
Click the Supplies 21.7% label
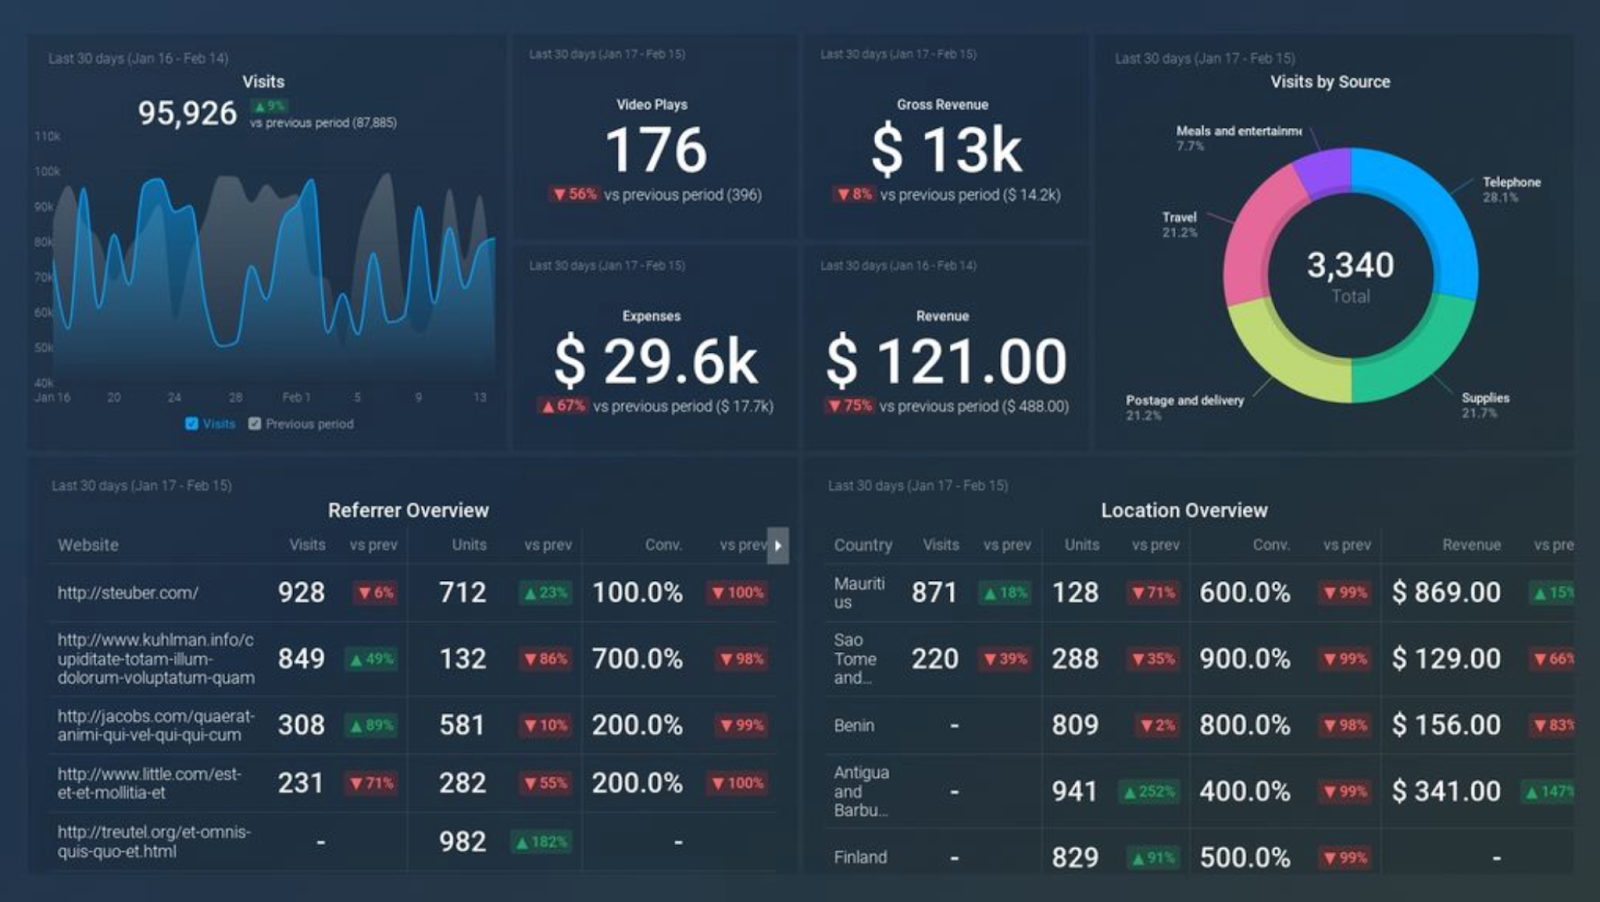(x=1485, y=405)
